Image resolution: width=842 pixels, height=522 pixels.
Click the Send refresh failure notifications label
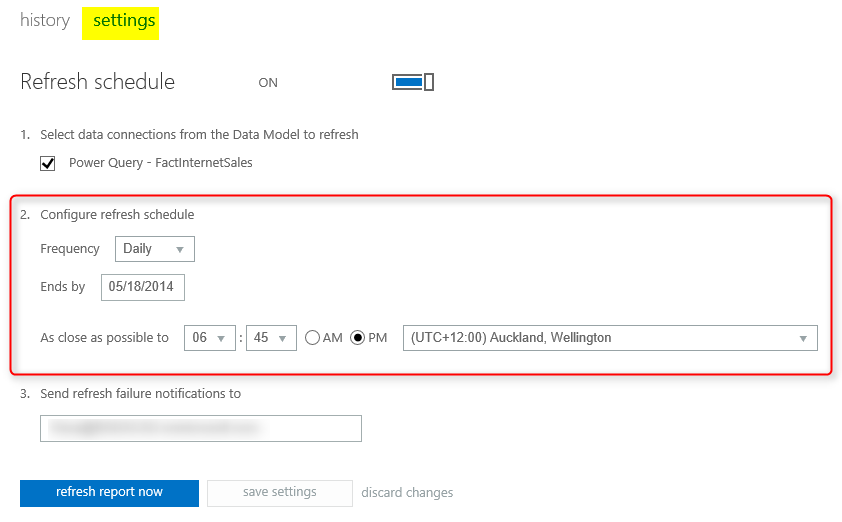click(140, 393)
